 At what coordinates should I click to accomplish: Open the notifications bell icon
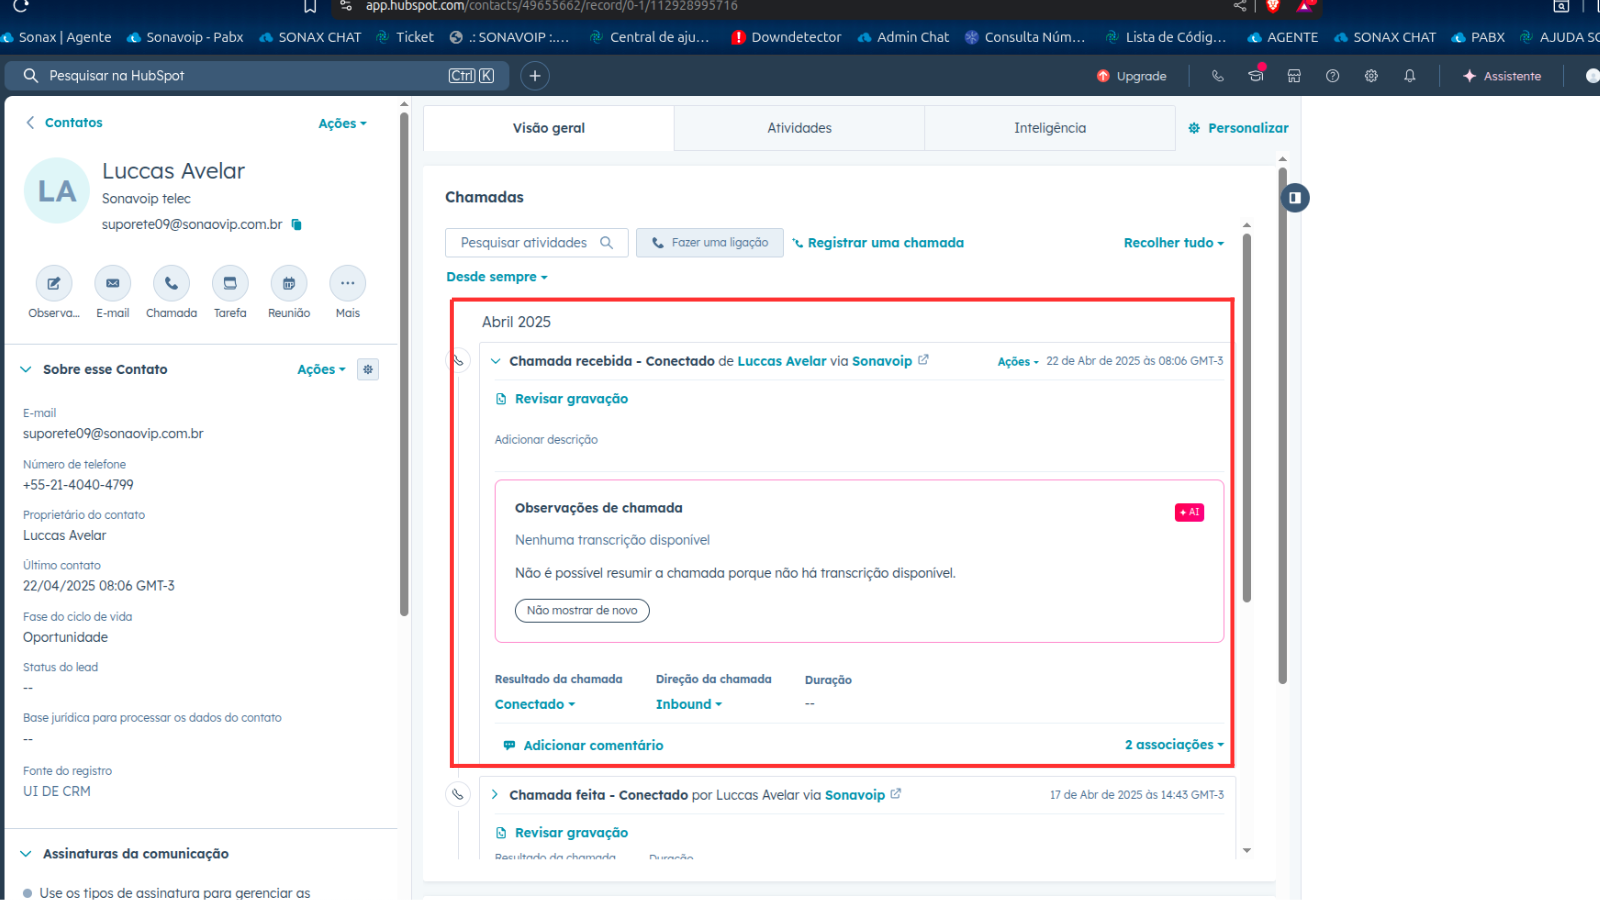(1409, 76)
